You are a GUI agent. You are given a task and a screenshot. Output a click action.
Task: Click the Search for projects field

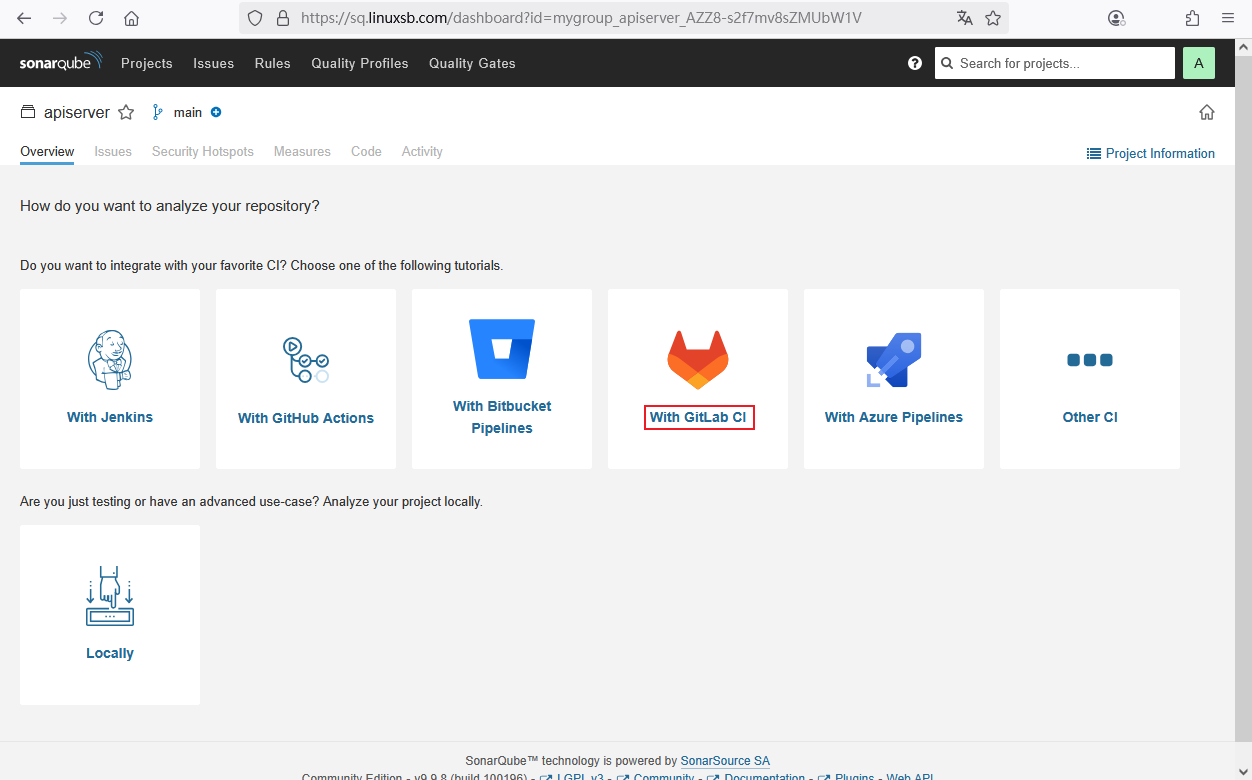[1055, 63]
